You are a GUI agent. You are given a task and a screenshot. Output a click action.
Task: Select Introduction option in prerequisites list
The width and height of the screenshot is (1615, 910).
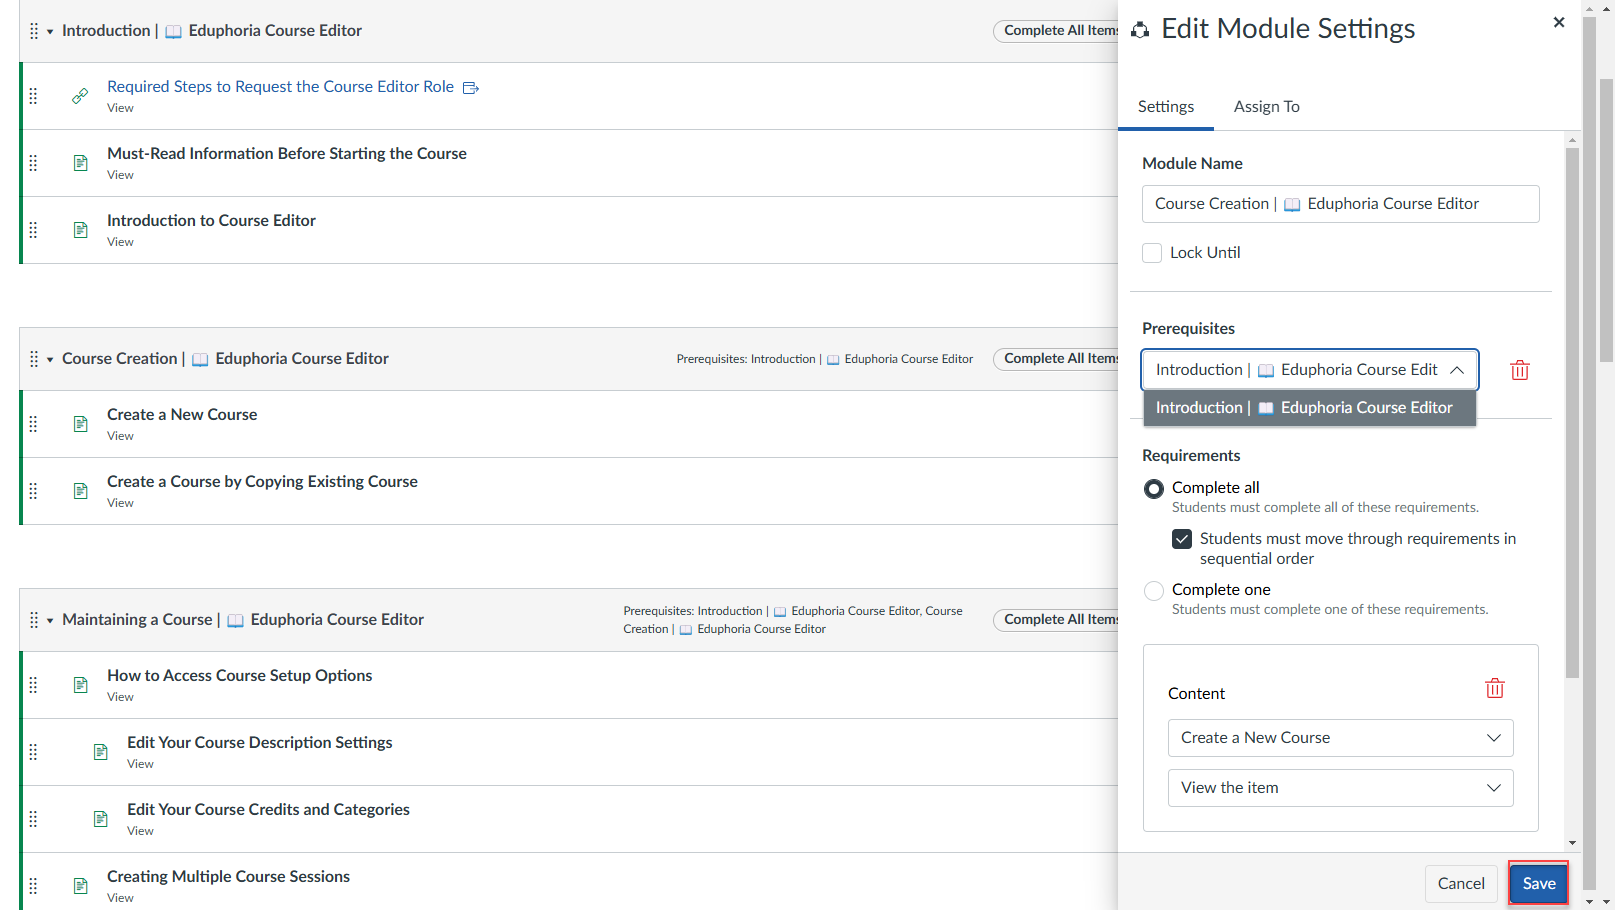1309,408
